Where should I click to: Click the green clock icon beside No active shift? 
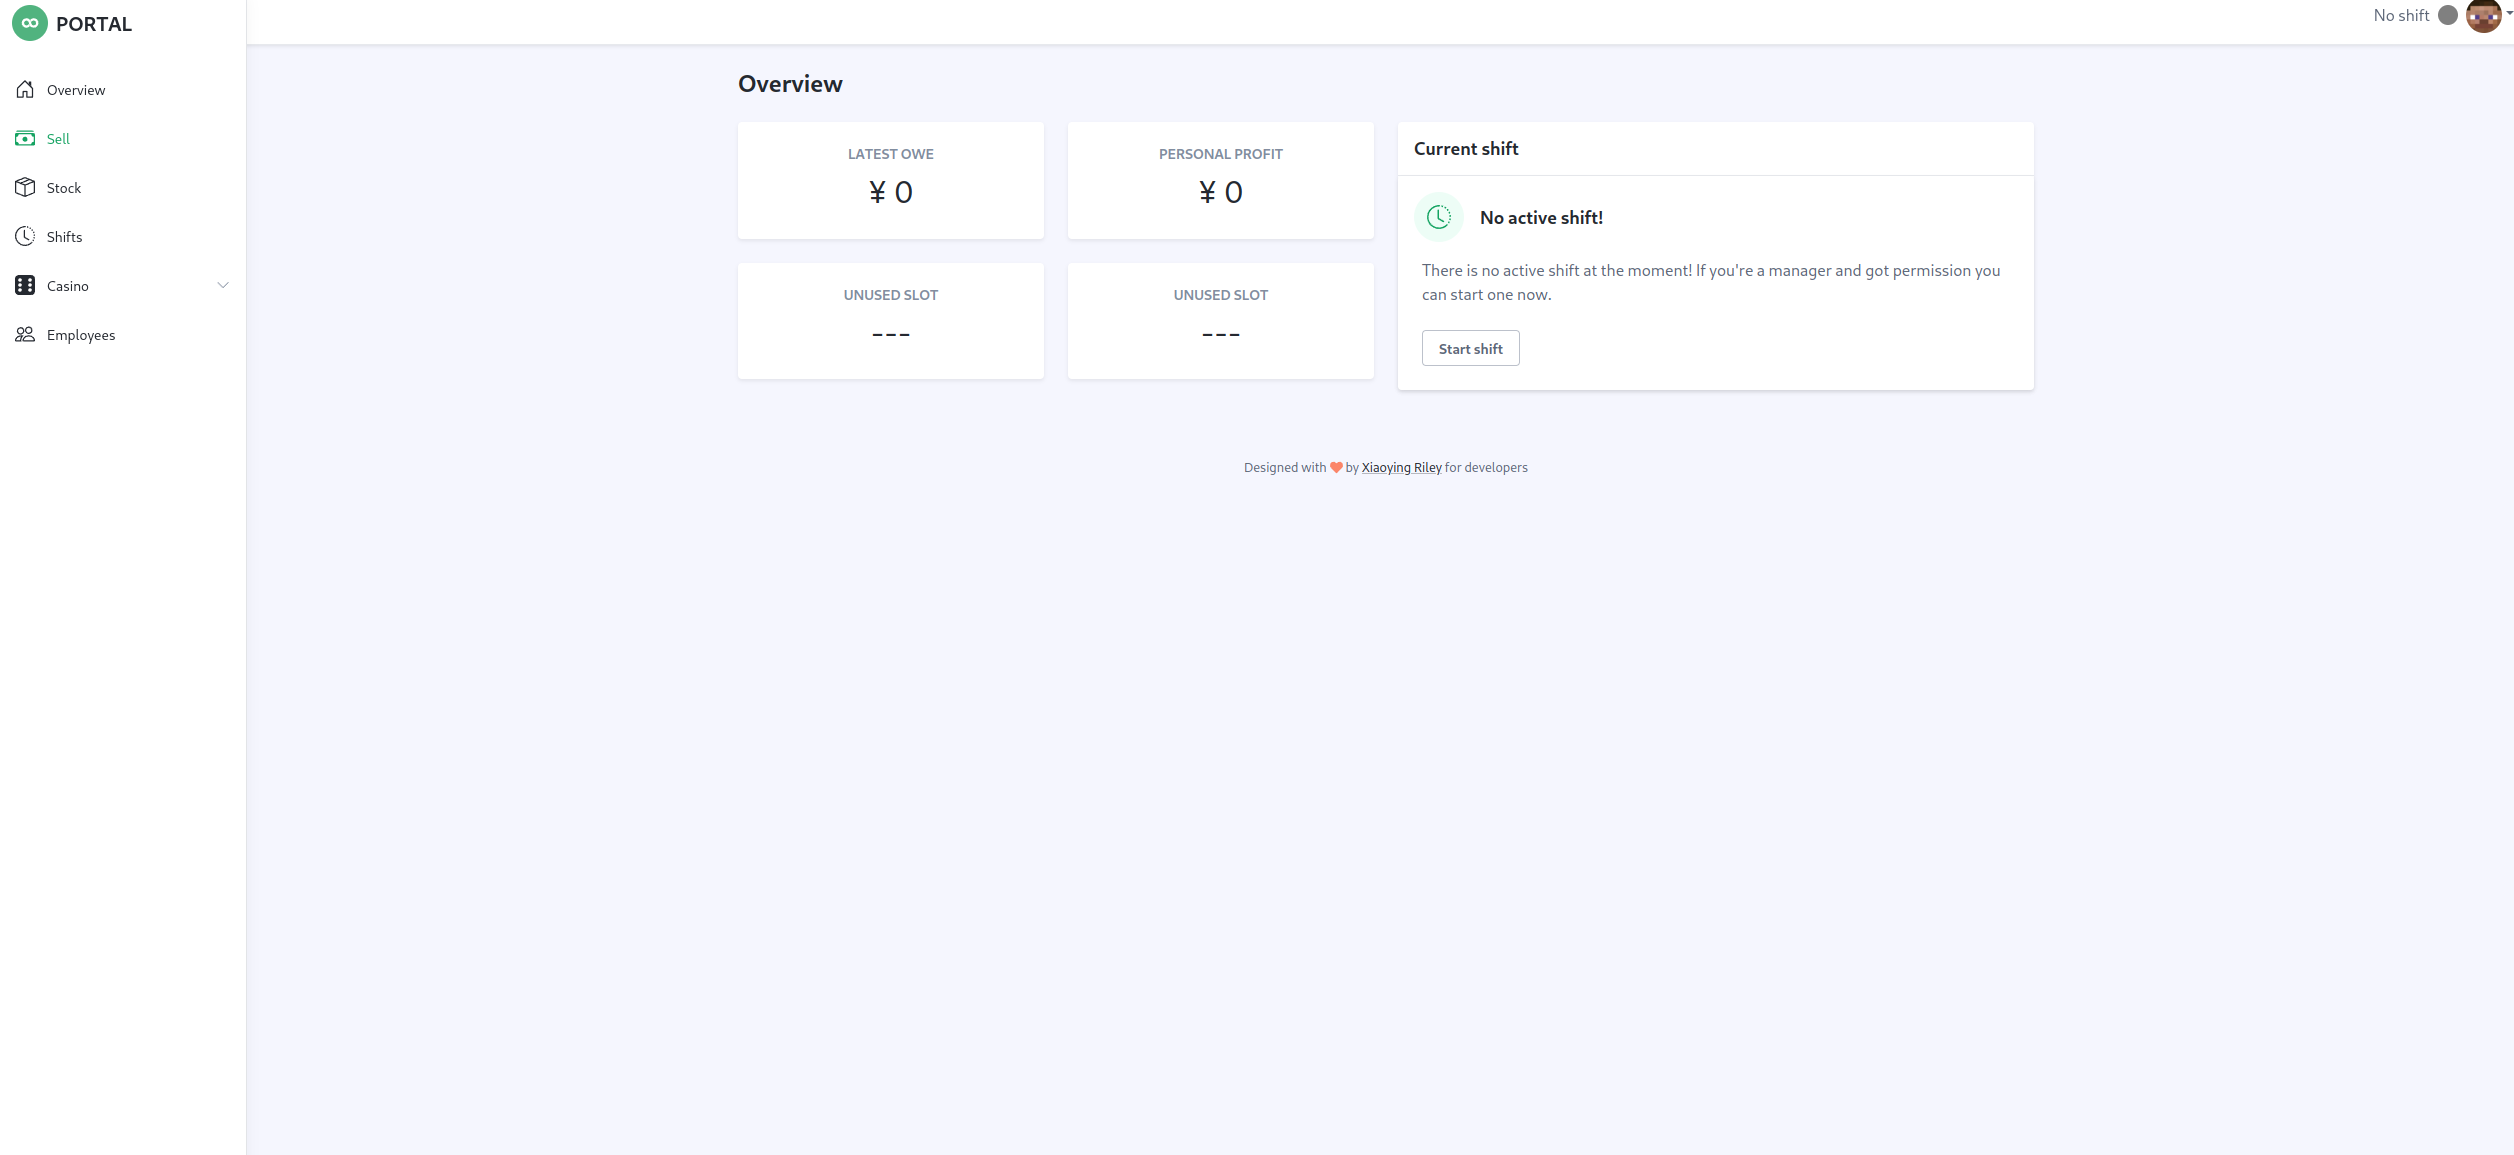tap(1439, 217)
